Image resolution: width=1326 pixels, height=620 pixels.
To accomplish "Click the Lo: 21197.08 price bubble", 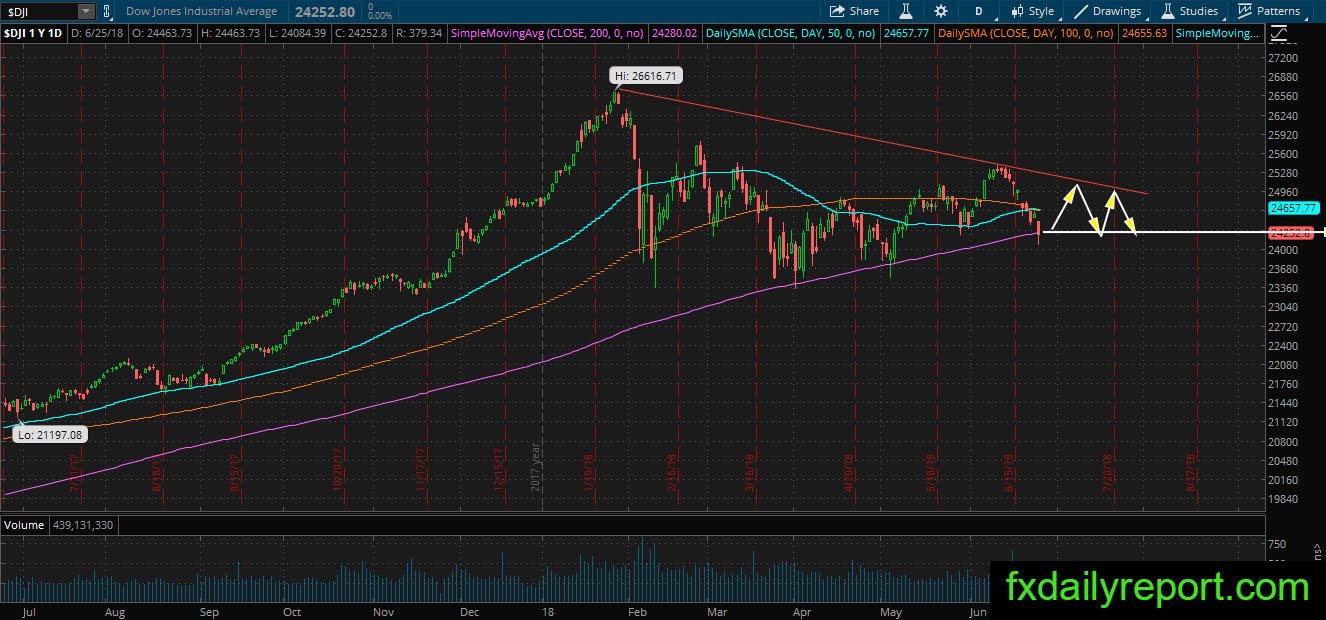I will (x=50, y=434).
